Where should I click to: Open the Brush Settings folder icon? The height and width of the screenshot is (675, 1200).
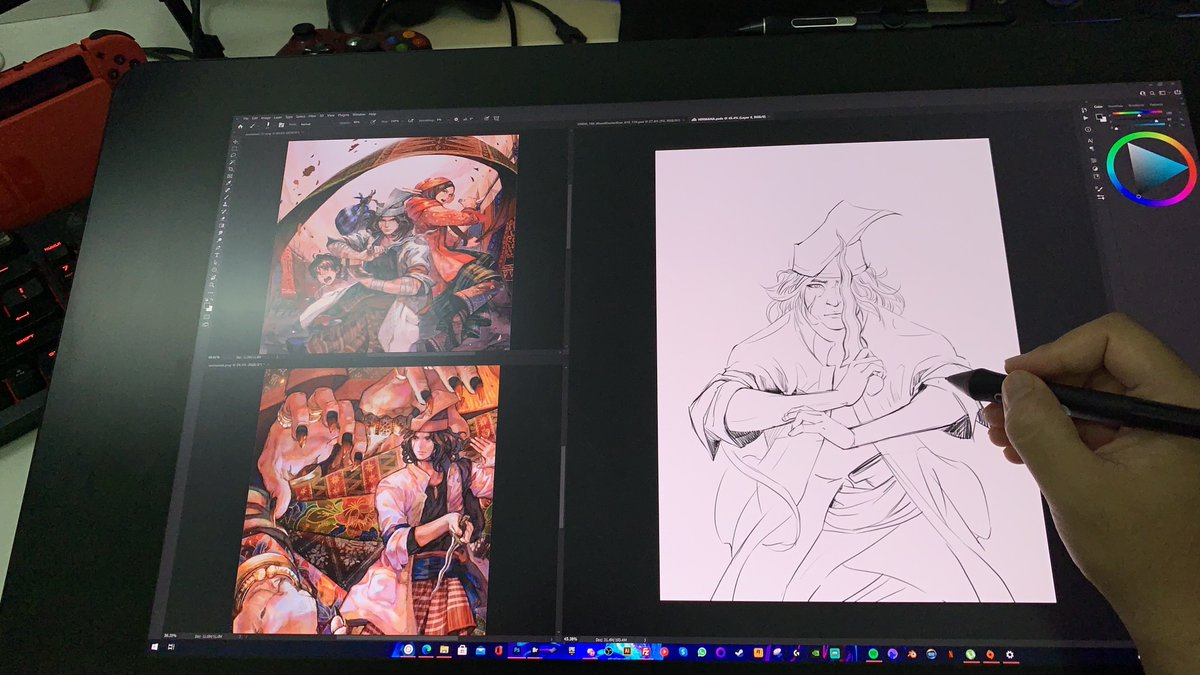pos(281,125)
